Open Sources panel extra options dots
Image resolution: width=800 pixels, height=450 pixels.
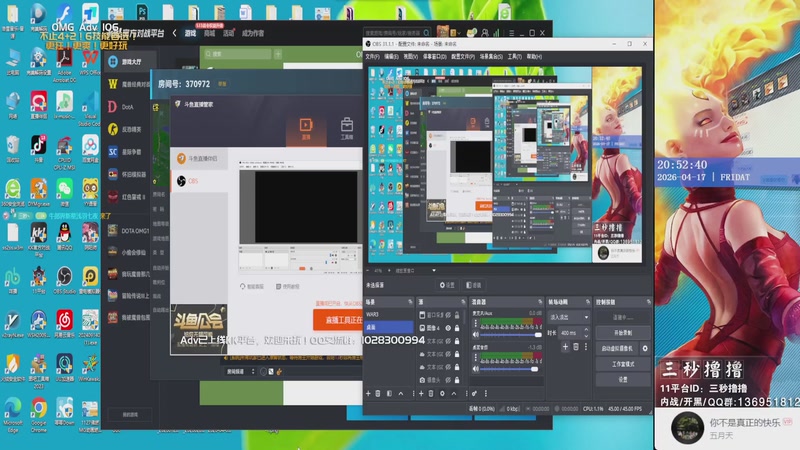click(x=466, y=393)
